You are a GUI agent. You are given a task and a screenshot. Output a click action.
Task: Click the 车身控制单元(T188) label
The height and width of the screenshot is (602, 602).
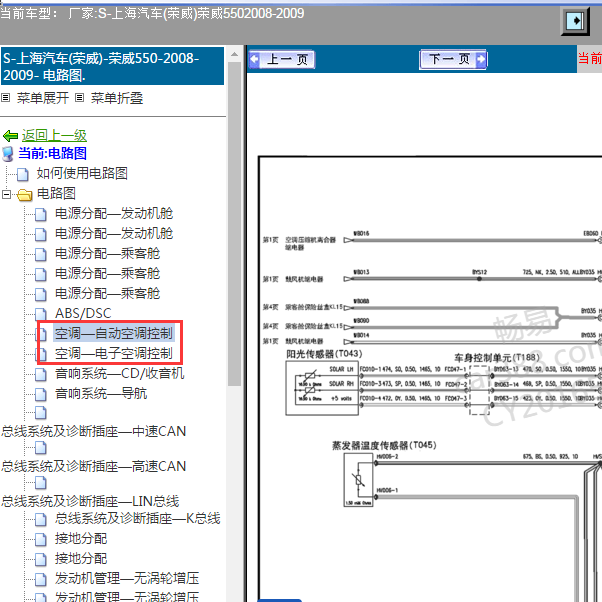(x=497, y=357)
